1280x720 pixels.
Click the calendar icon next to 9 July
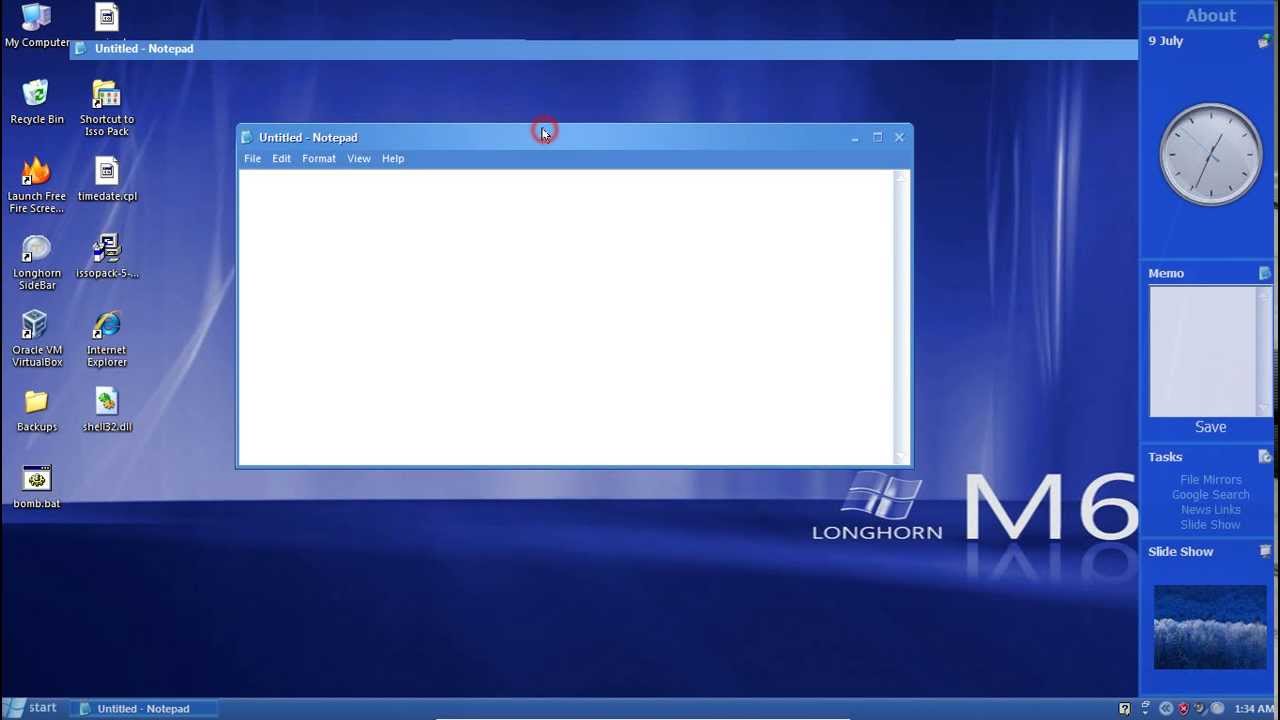tap(1264, 42)
